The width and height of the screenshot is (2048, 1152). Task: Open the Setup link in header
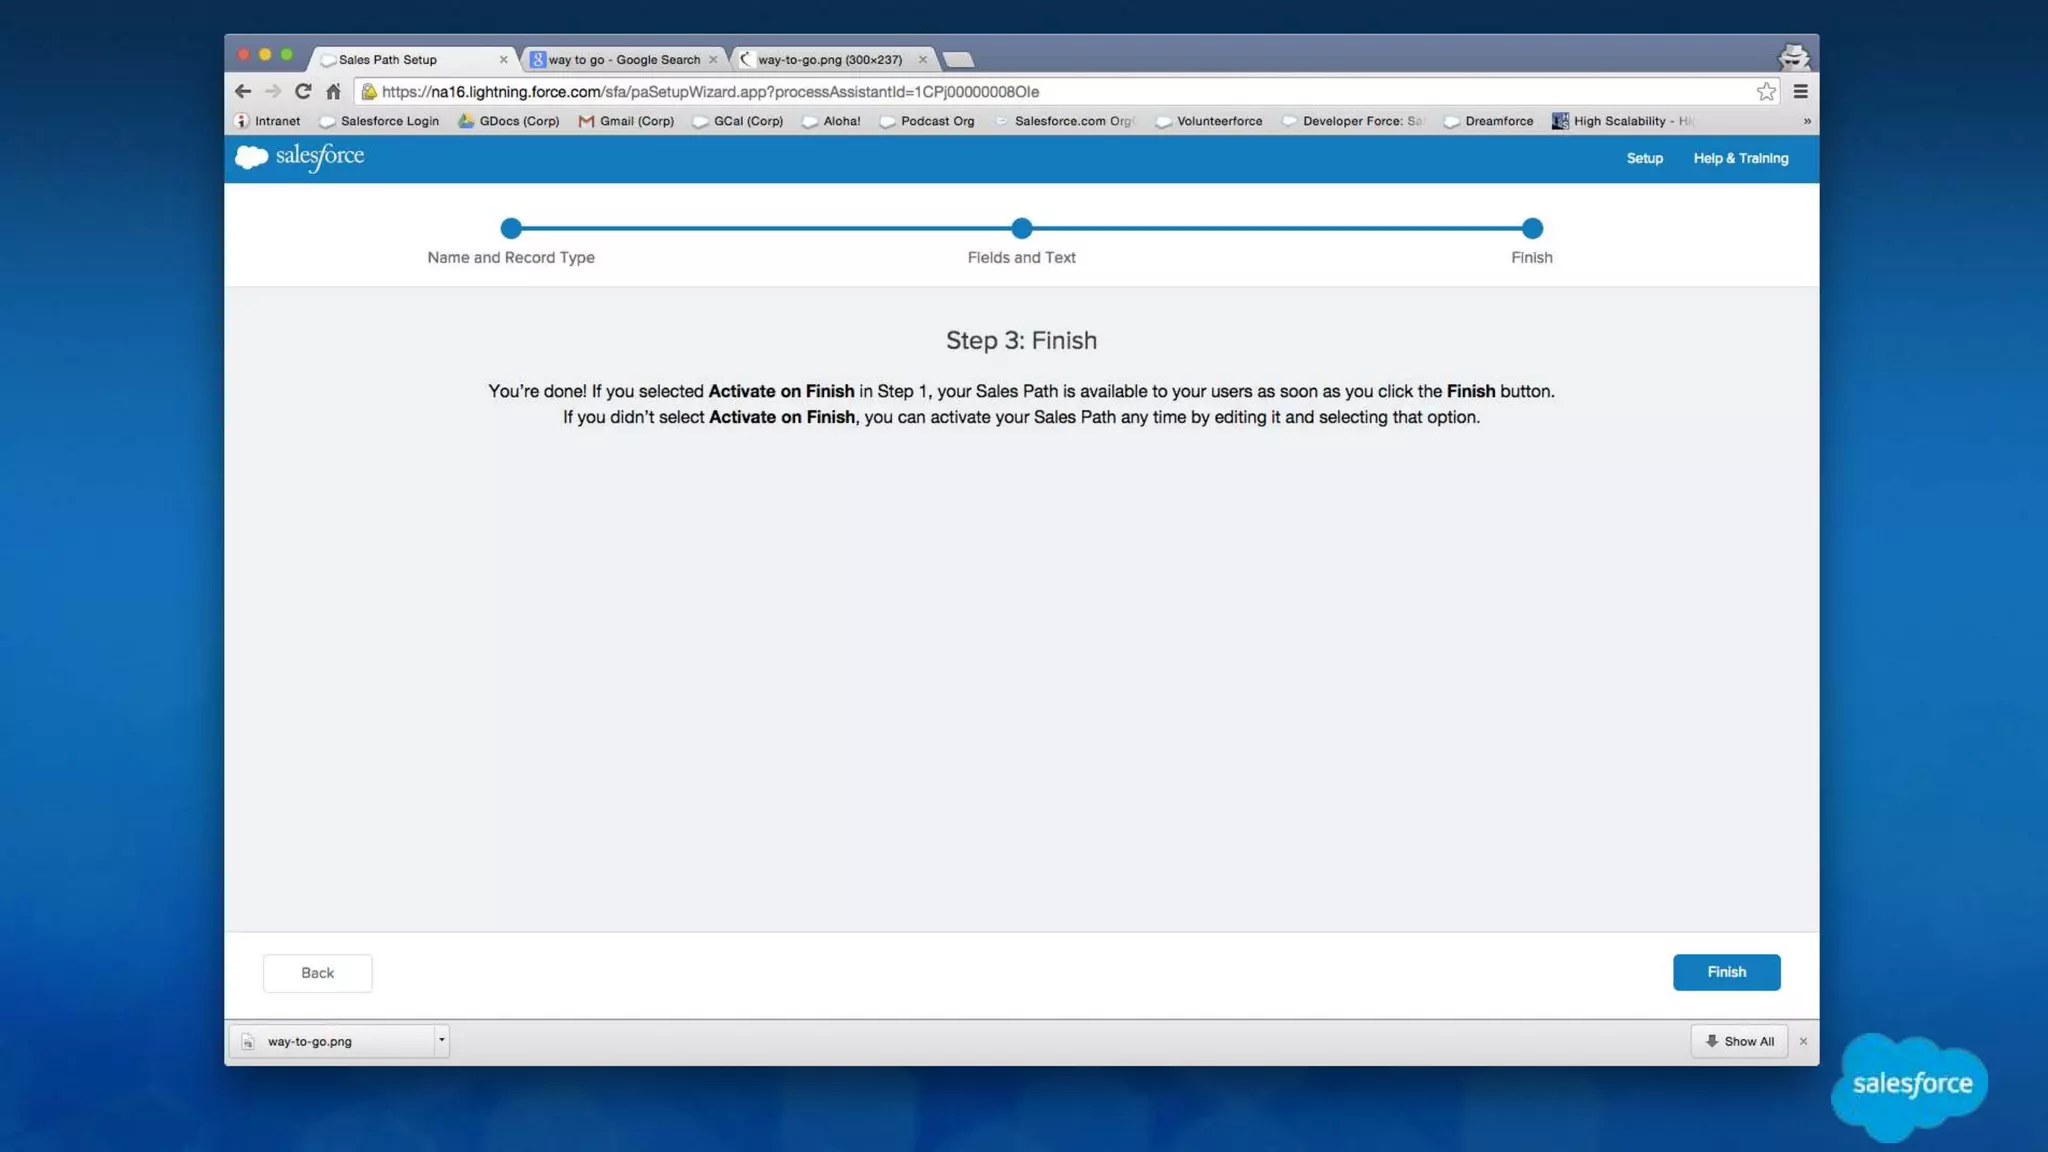coord(1644,158)
